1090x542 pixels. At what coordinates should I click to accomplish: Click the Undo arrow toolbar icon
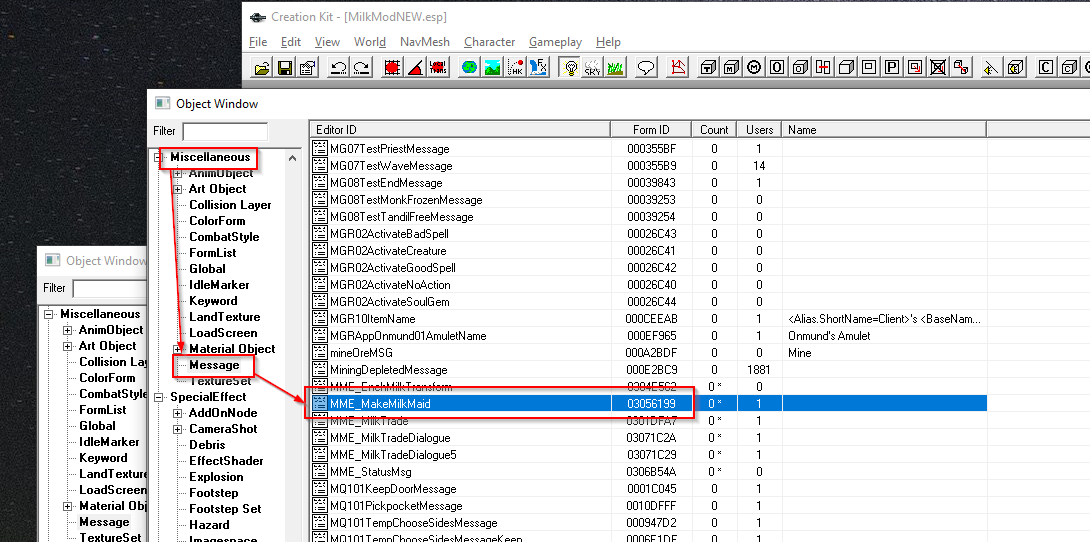coord(338,68)
